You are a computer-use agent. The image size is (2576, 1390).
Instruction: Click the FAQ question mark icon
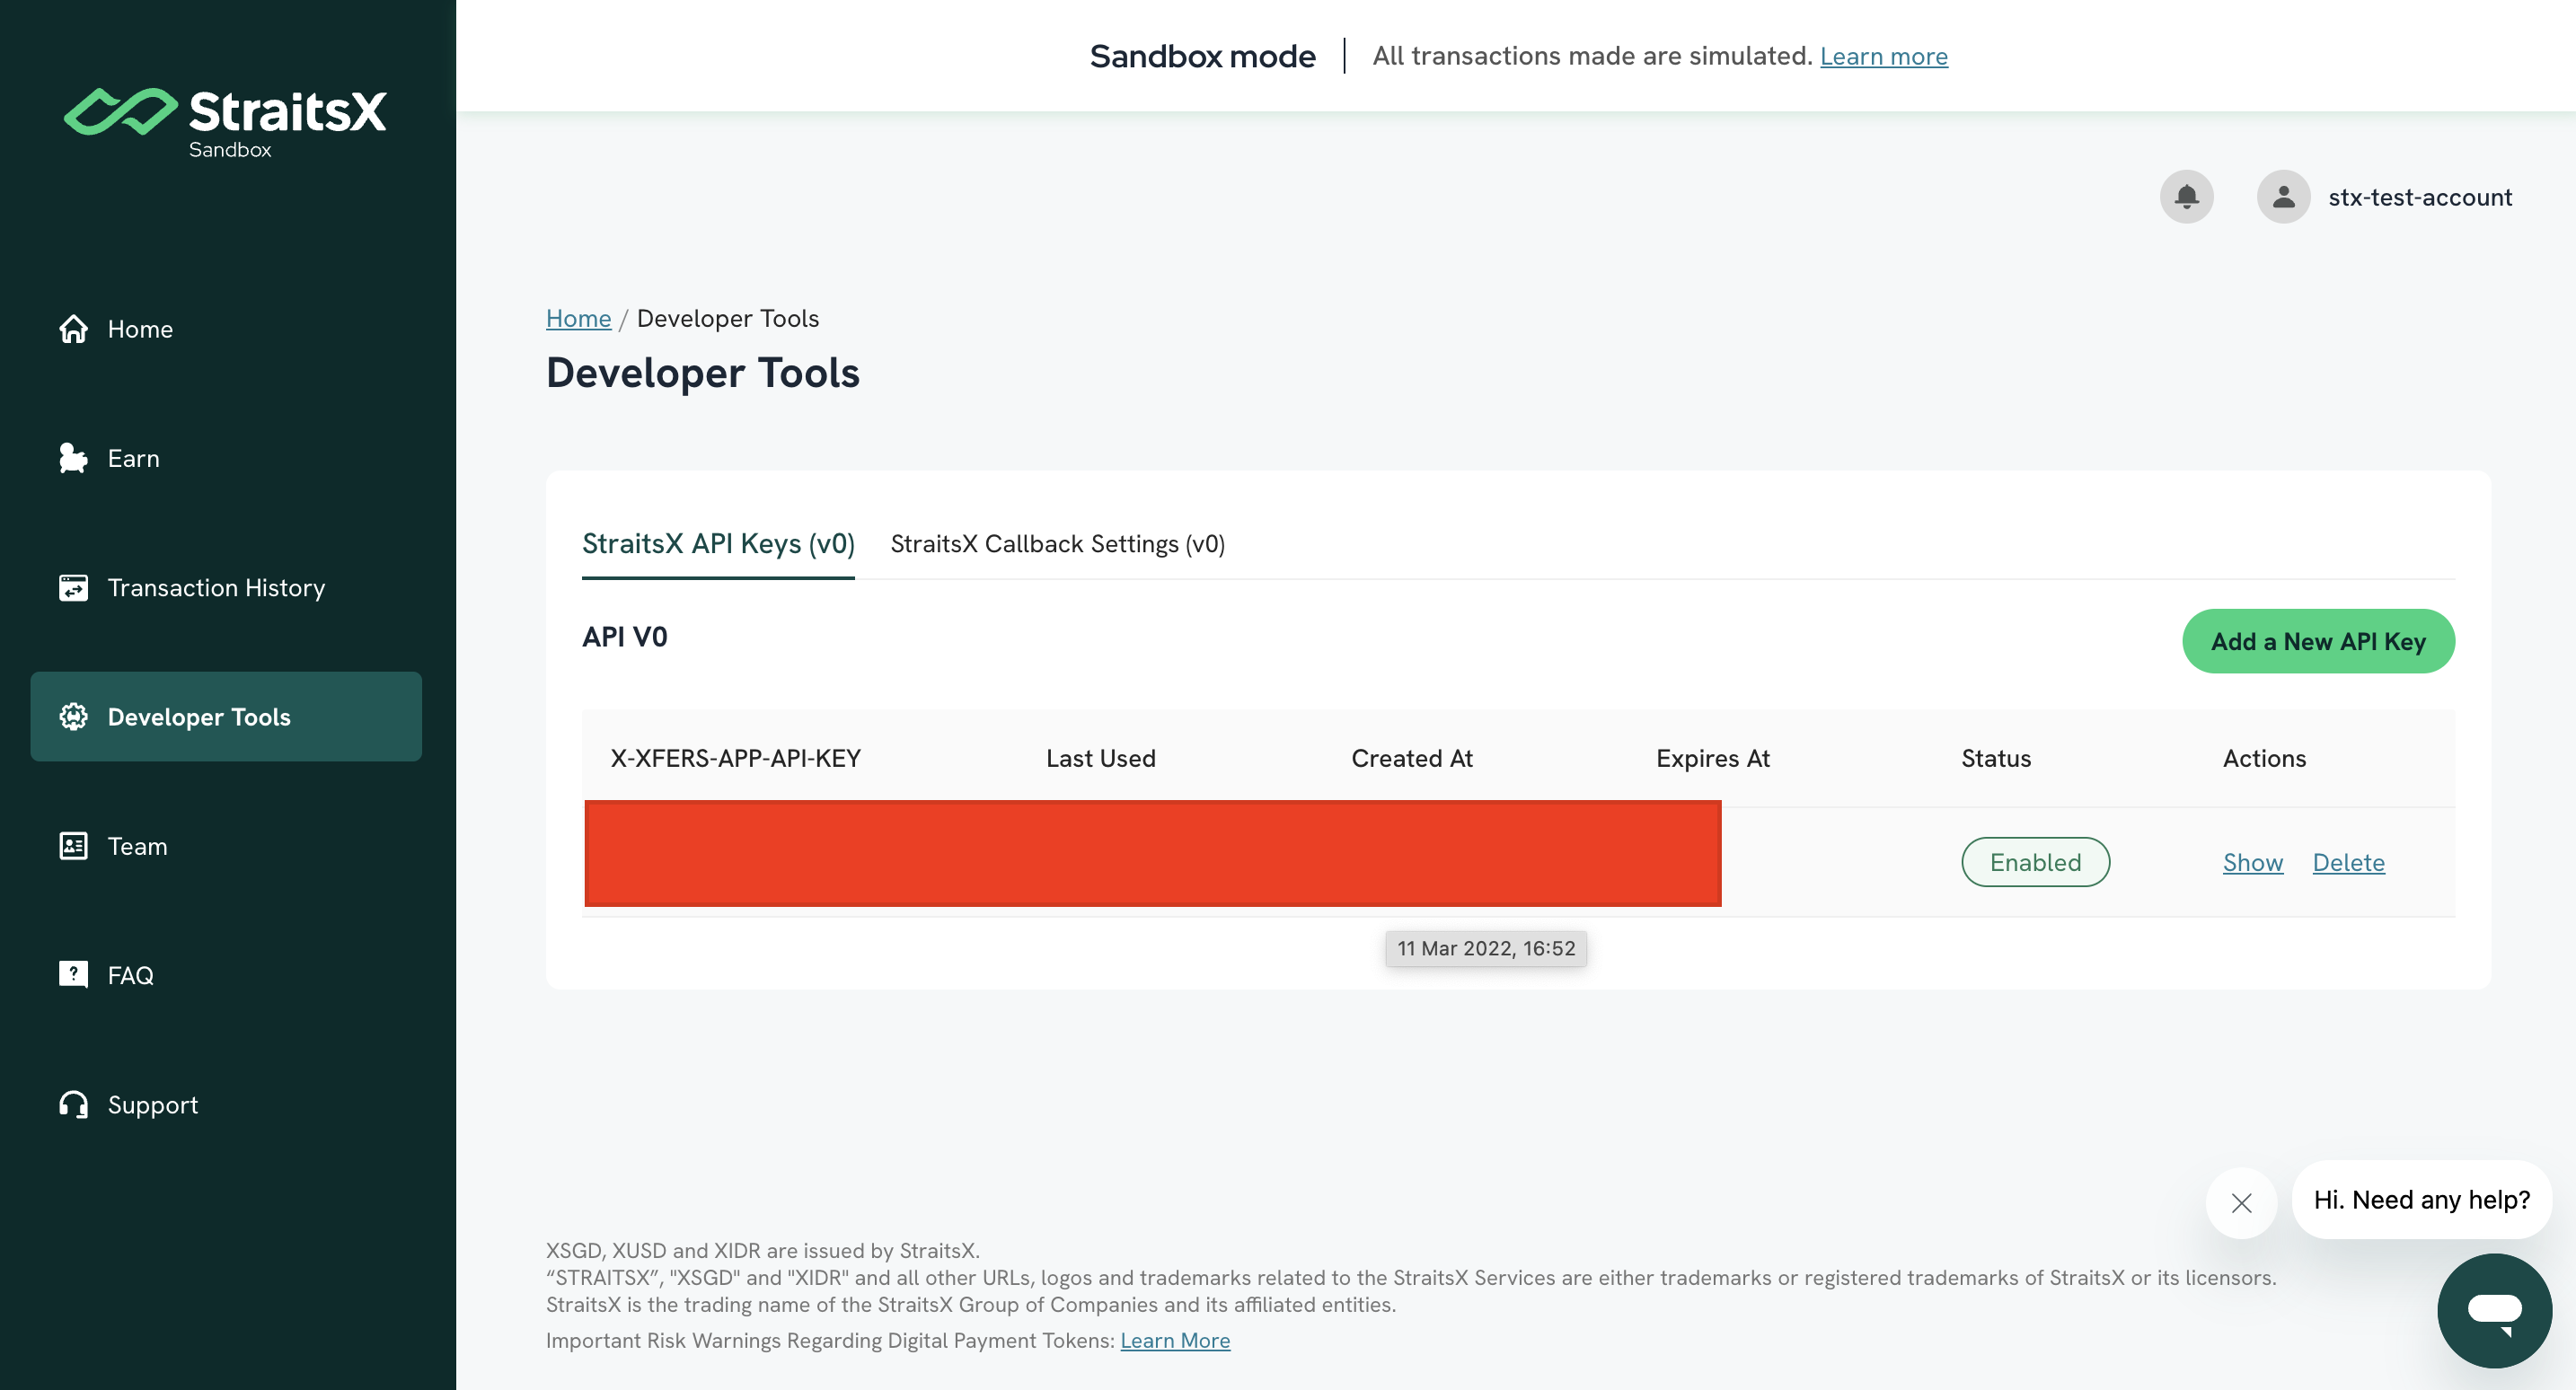(73, 975)
